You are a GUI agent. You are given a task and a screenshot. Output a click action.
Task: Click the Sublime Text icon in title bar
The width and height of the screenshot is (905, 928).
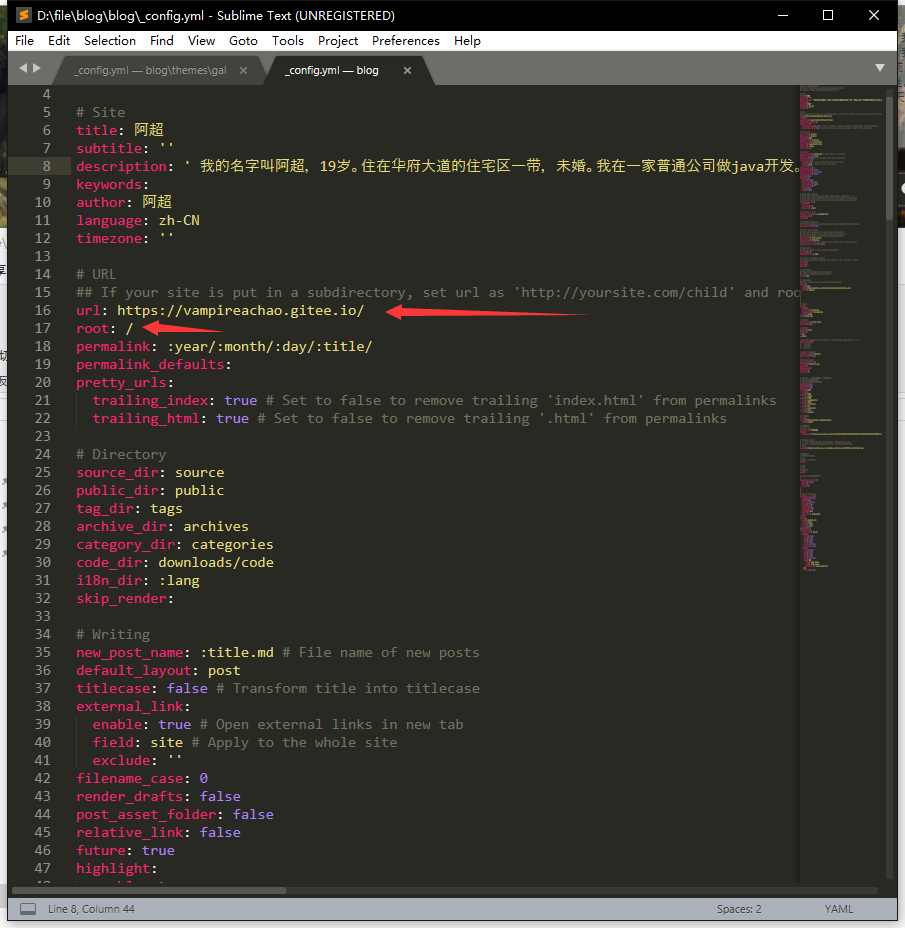[x=24, y=15]
